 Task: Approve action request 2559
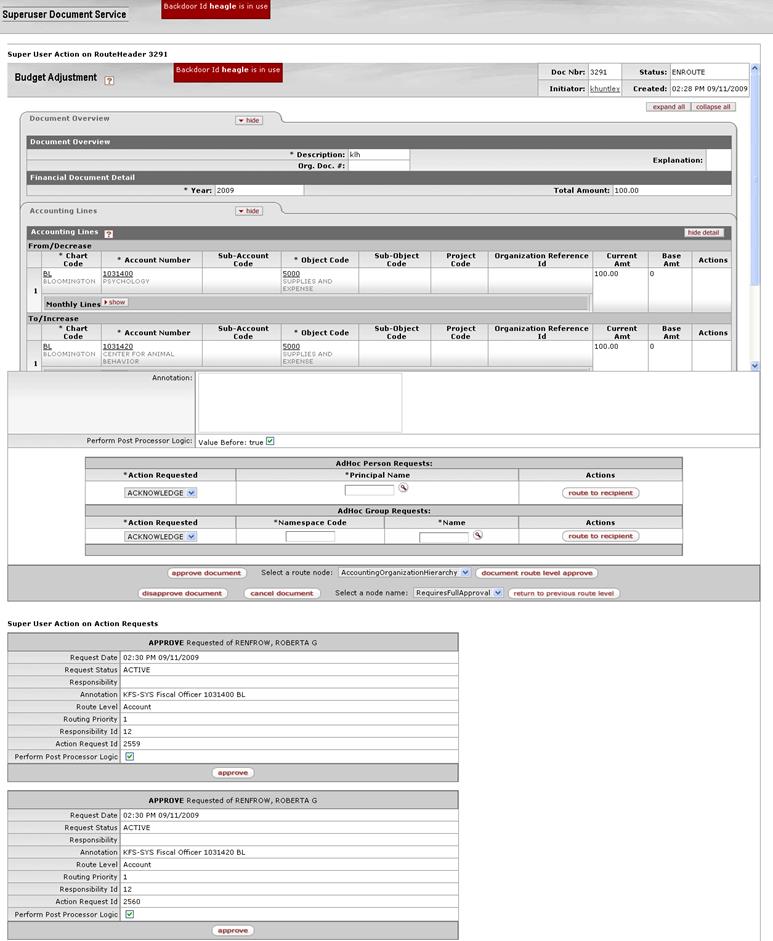click(x=233, y=773)
